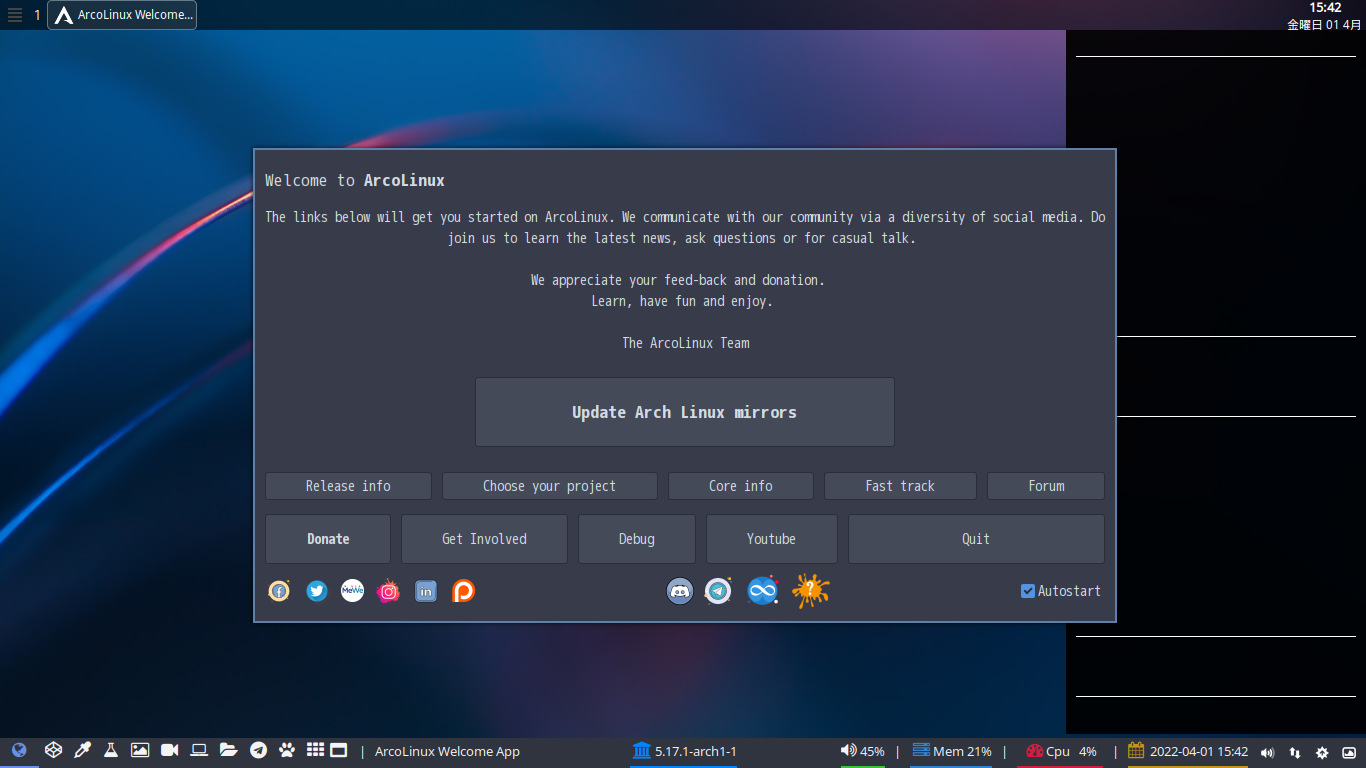The width and height of the screenshot is (1366, 768).
Task: Select the ArcoLinux Welcome taskbar window tab
Action: [122, 15]
